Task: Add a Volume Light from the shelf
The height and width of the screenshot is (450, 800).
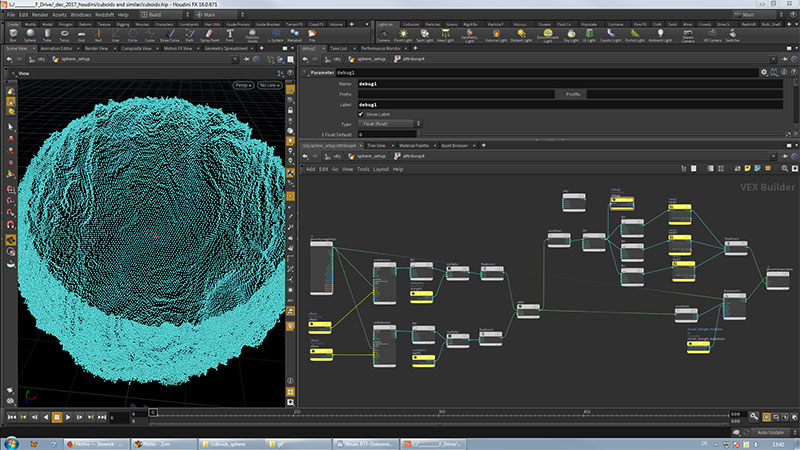Action: coord(496,35)
